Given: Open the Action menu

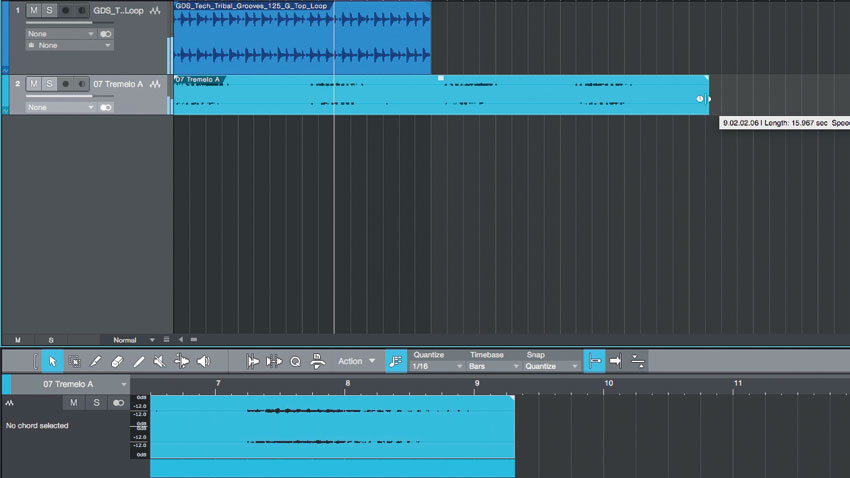Looking at the screenshot, I should 356,361.
